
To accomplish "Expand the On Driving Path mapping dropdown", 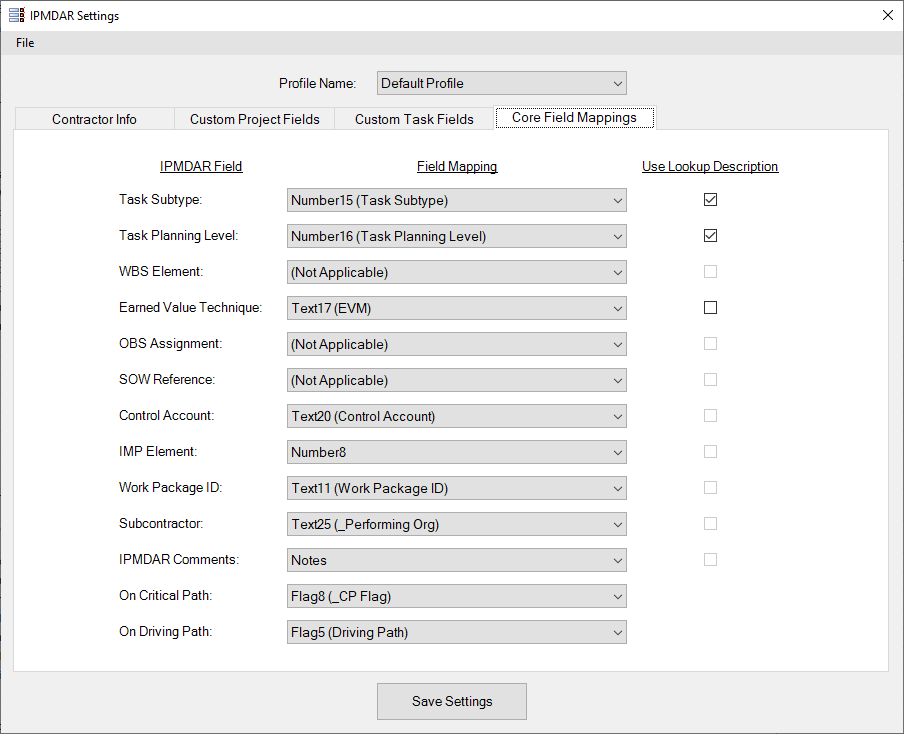I will [456, 632].
